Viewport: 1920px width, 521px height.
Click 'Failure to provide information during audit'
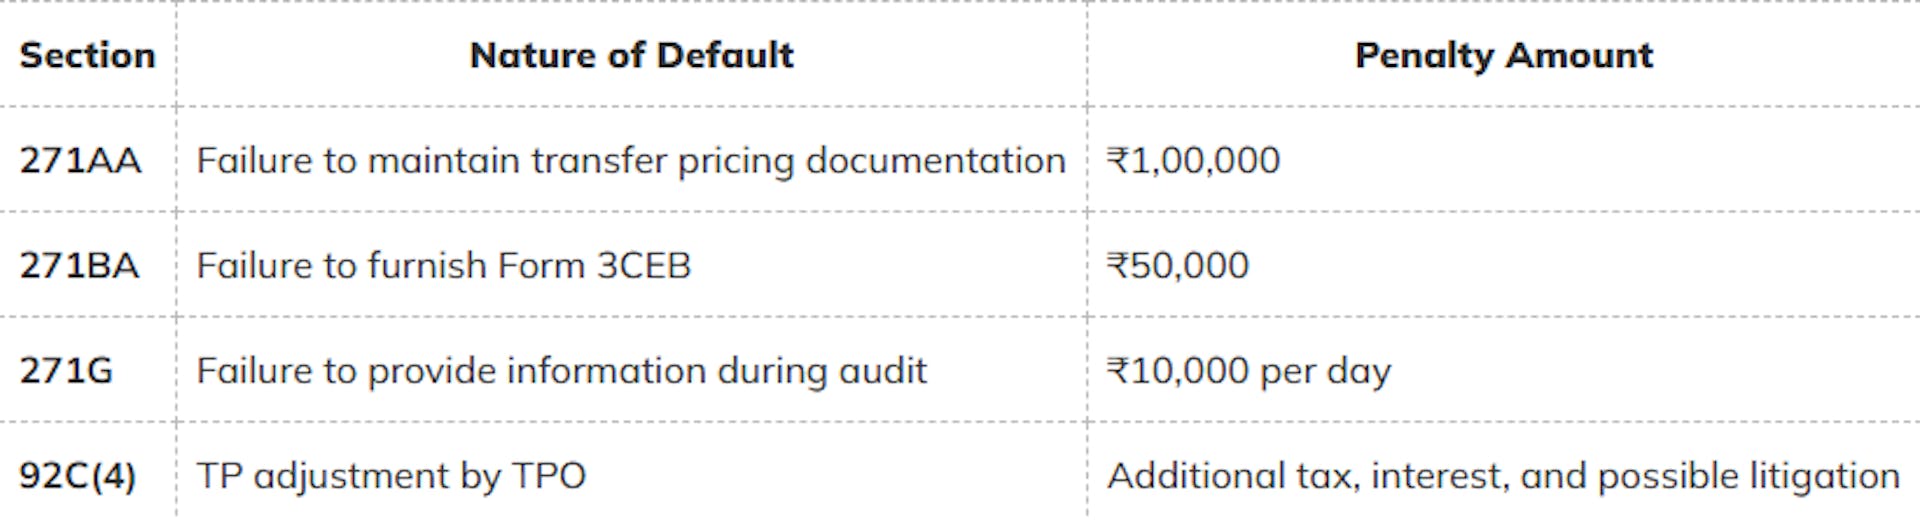(x=561, y=371)
